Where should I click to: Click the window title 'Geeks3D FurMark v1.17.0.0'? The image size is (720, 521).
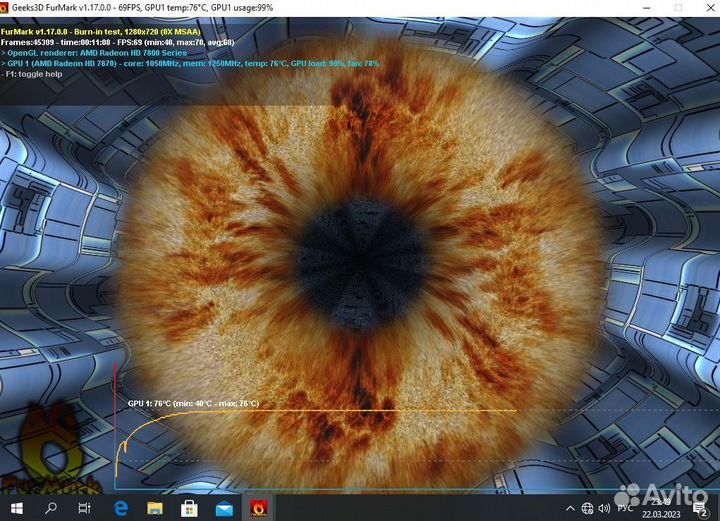142,8
